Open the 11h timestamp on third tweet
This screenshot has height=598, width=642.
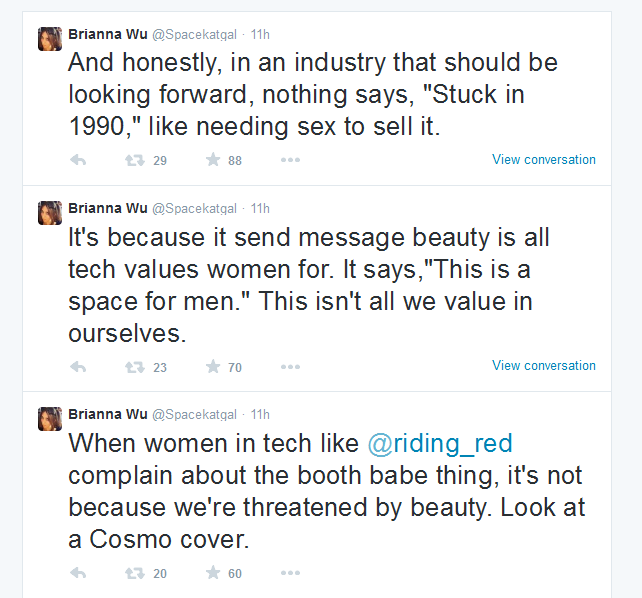pyautogui.click(x=260, y=415)
